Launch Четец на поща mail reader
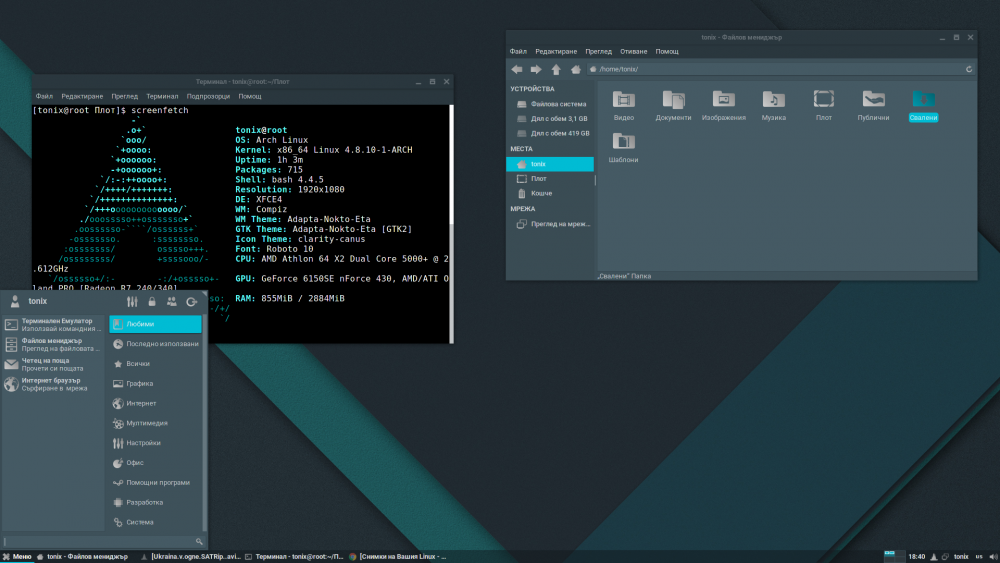1000x563 pixels. 53,364
